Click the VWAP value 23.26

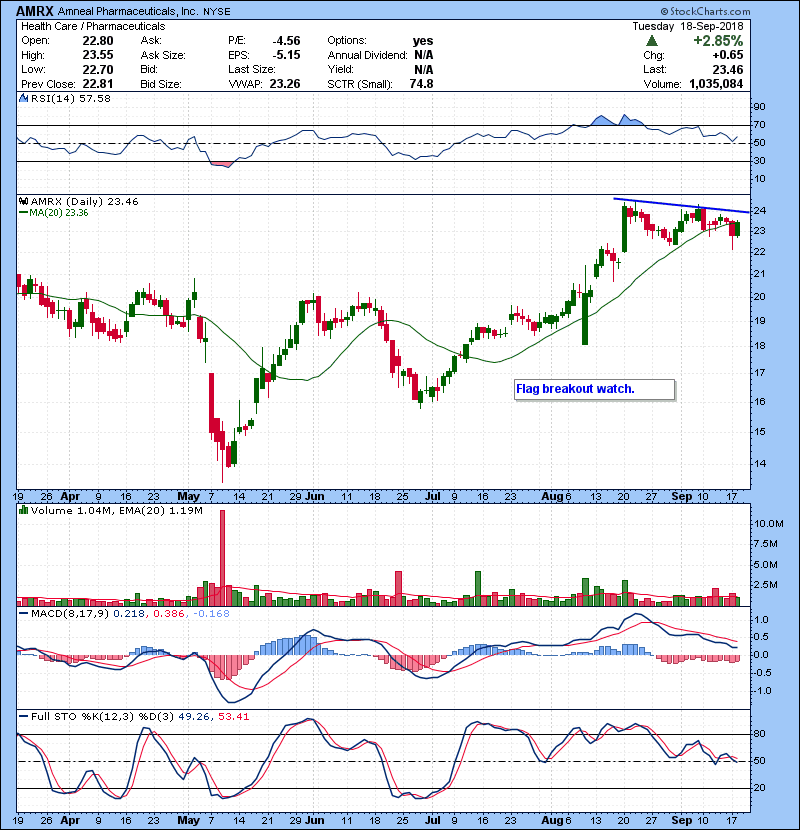pos(284,84)
